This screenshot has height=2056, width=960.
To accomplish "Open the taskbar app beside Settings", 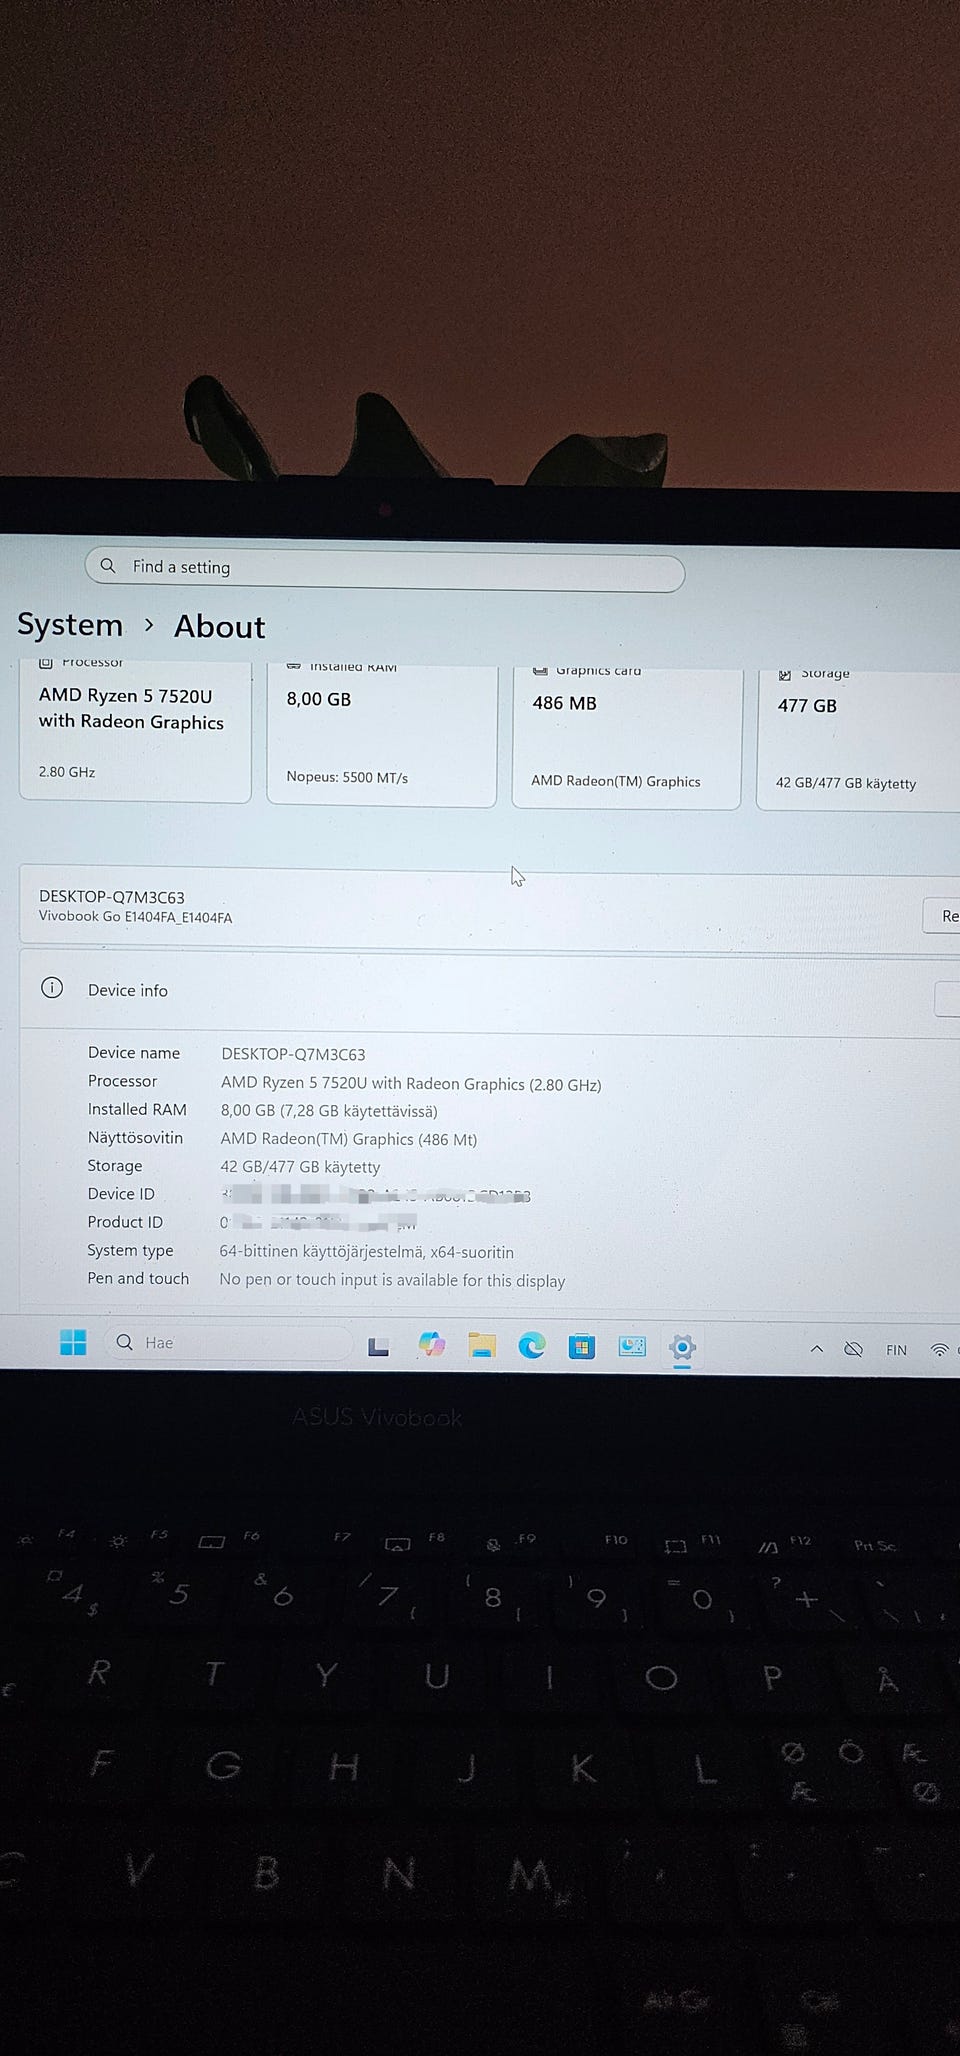I will tap(632, 1347).
